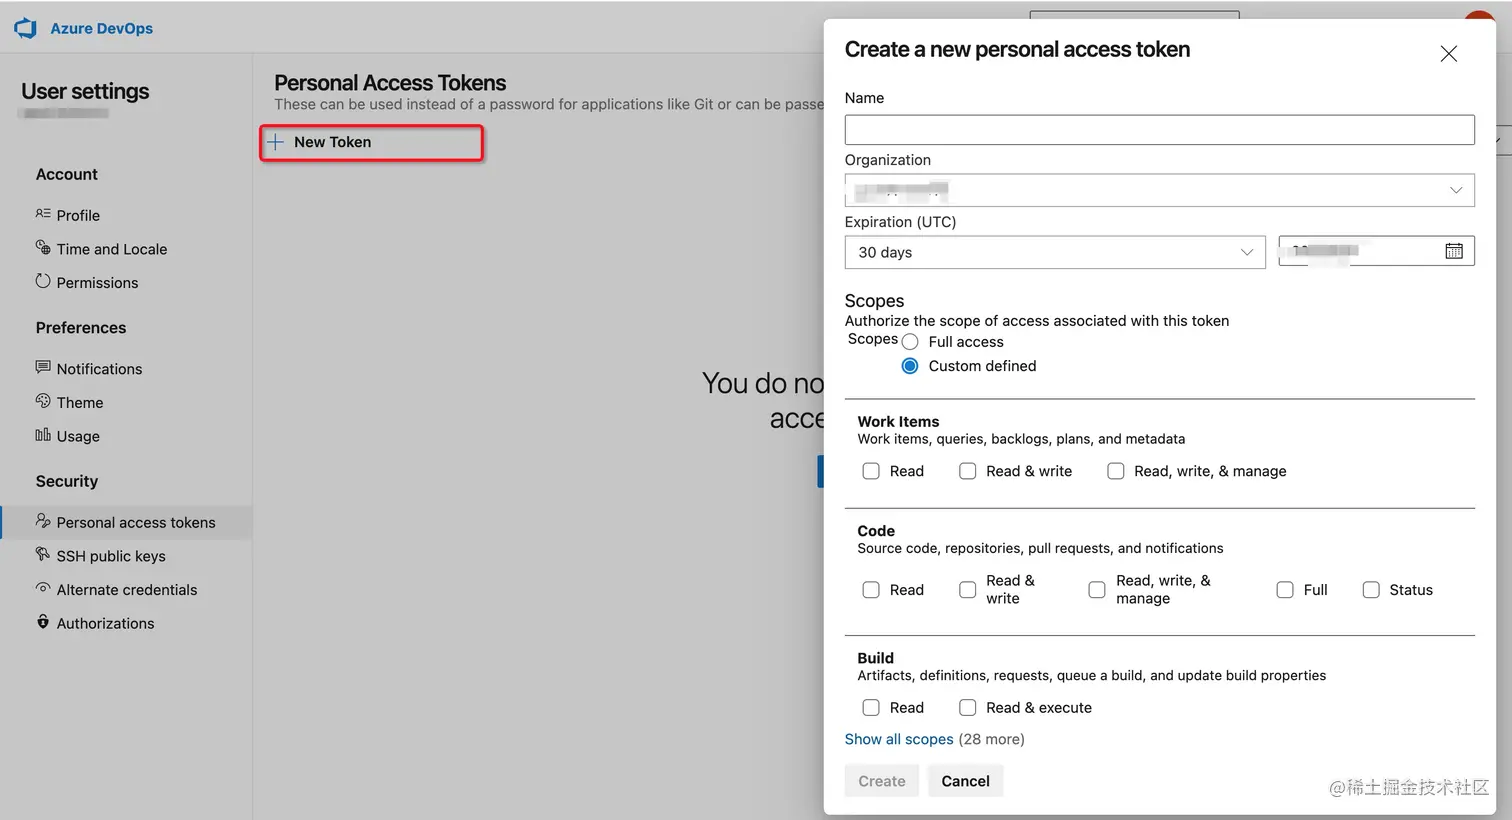Focus the token Name input field
Viewport: 1512px width, 820px height.
(x=1159, y=130)
